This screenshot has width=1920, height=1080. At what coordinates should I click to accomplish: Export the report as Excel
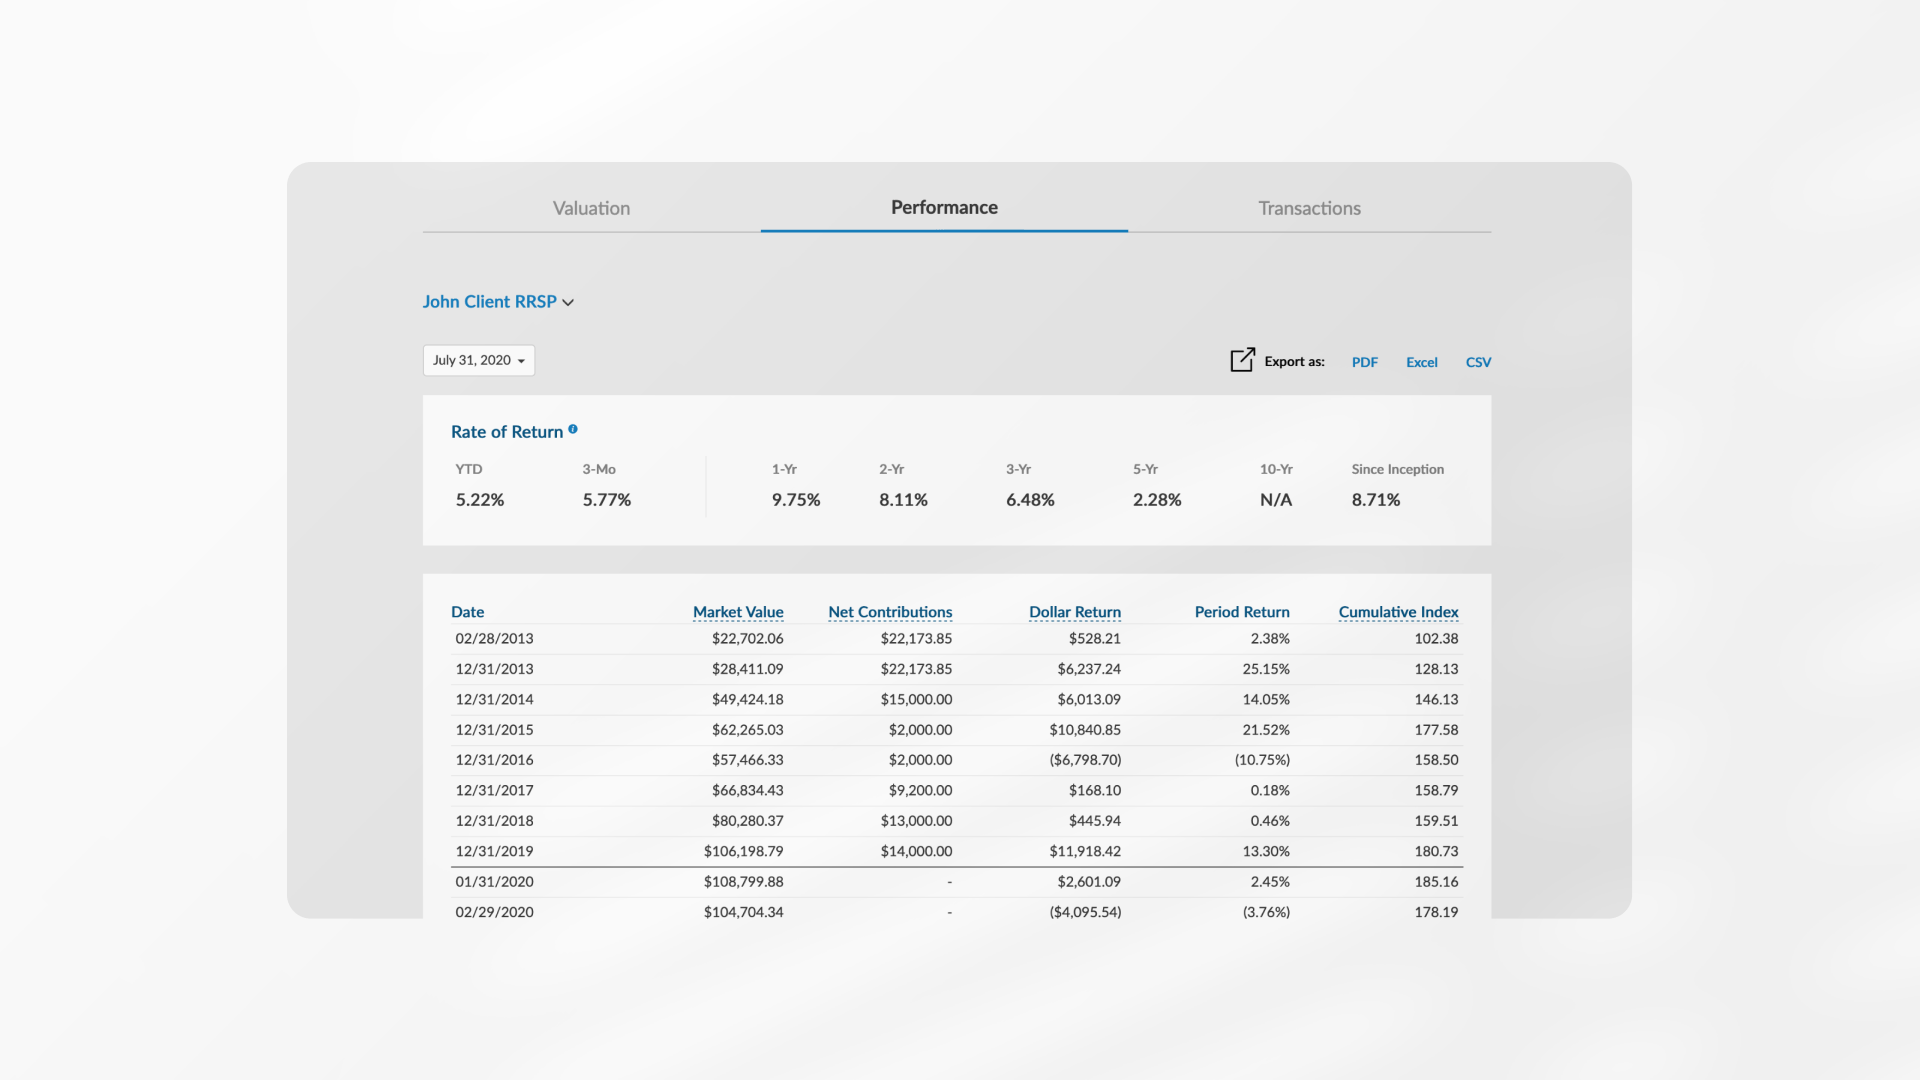1421,362
